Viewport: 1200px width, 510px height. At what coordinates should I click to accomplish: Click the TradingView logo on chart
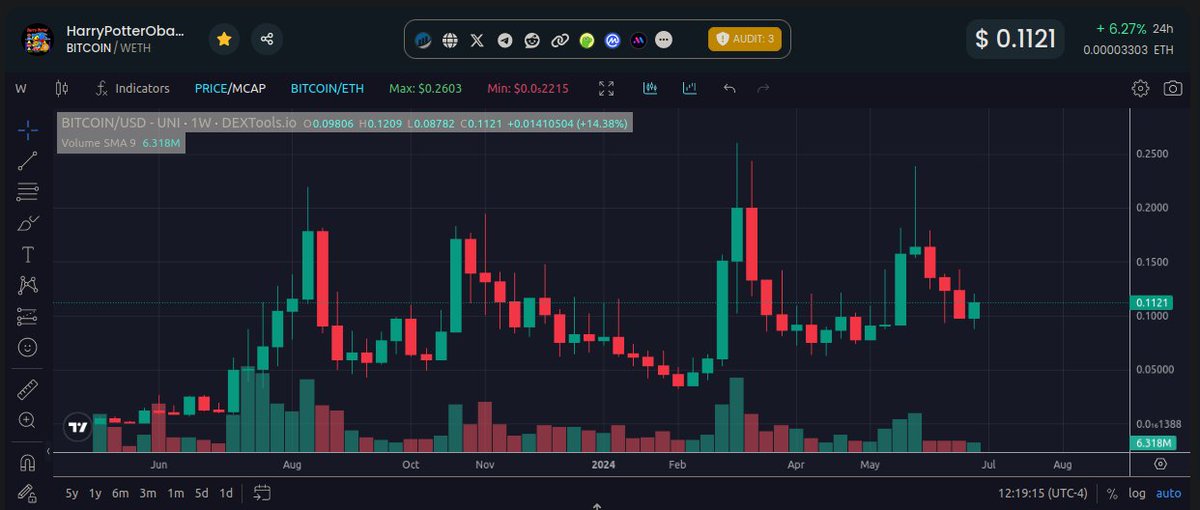tap(77, 426)
